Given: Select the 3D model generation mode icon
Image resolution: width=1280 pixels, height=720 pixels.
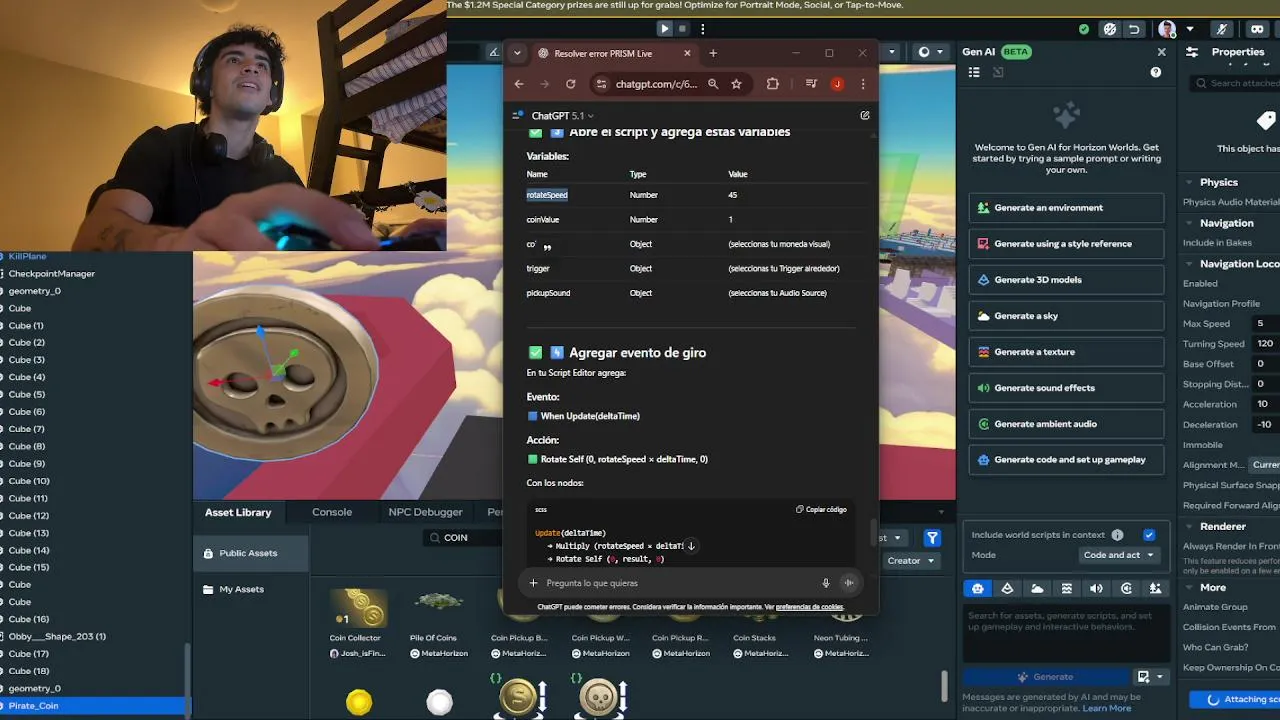Looking at the screenshot, I should point(1007,589).
